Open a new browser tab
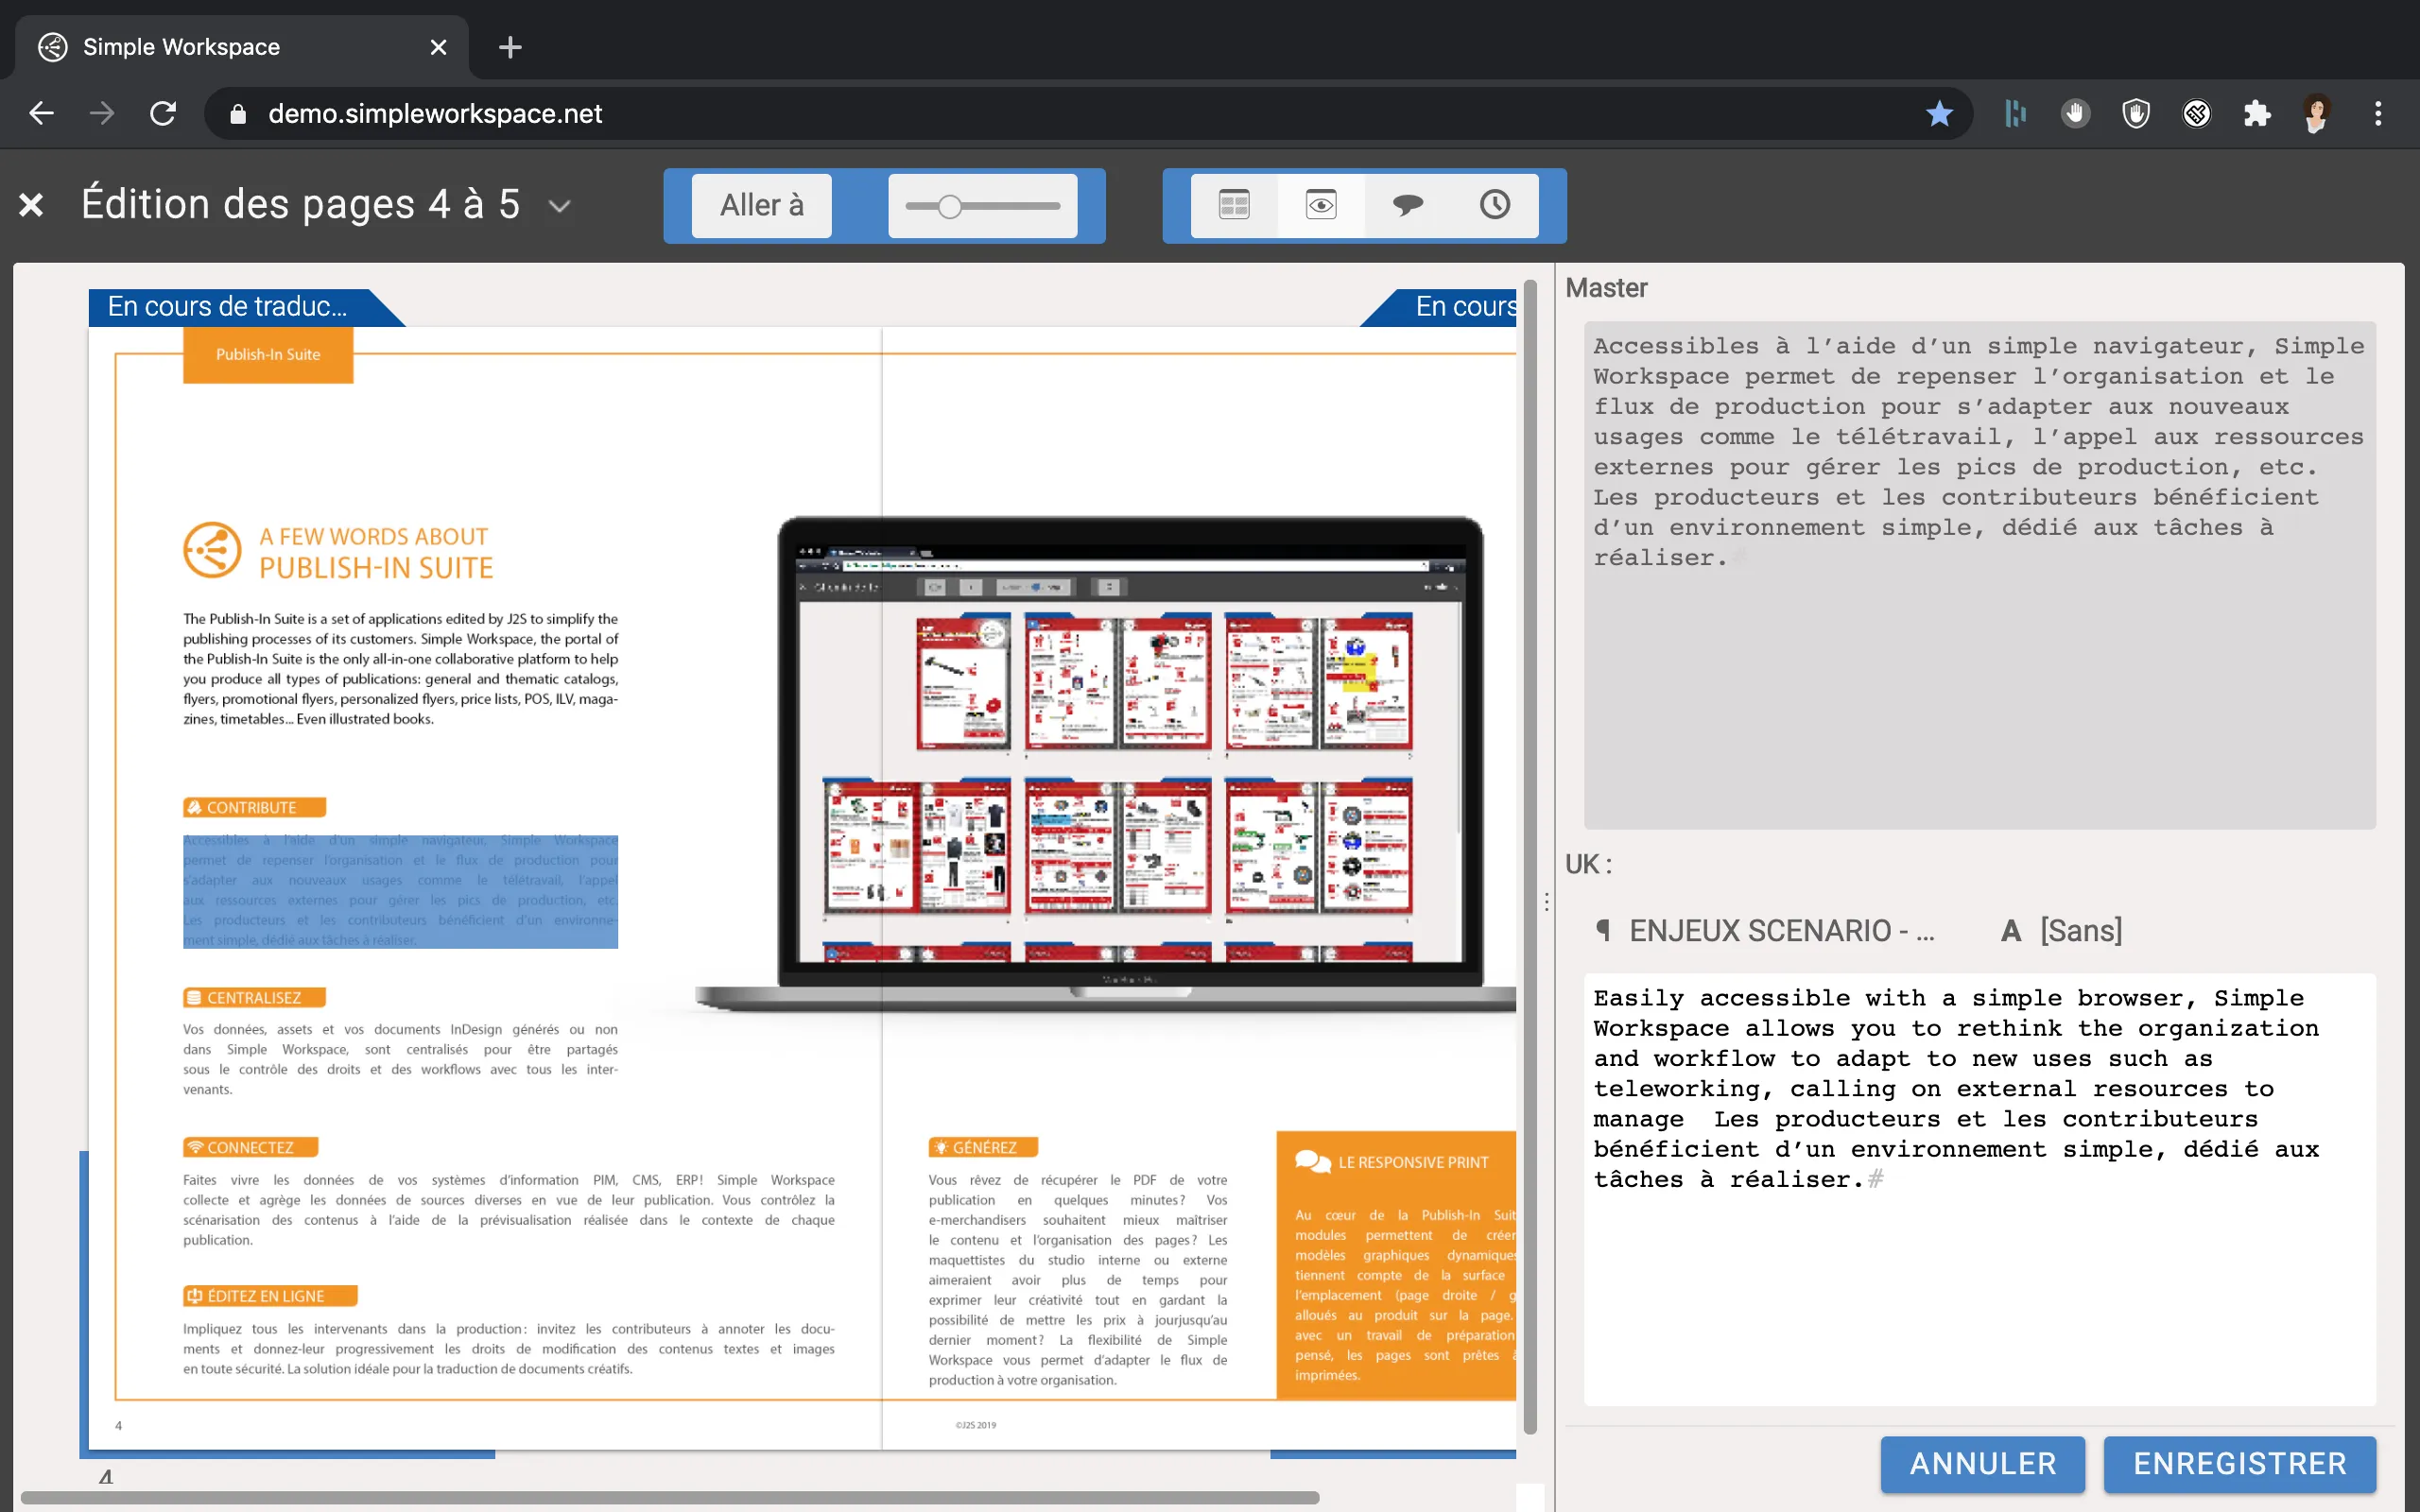 click(510, 47)
